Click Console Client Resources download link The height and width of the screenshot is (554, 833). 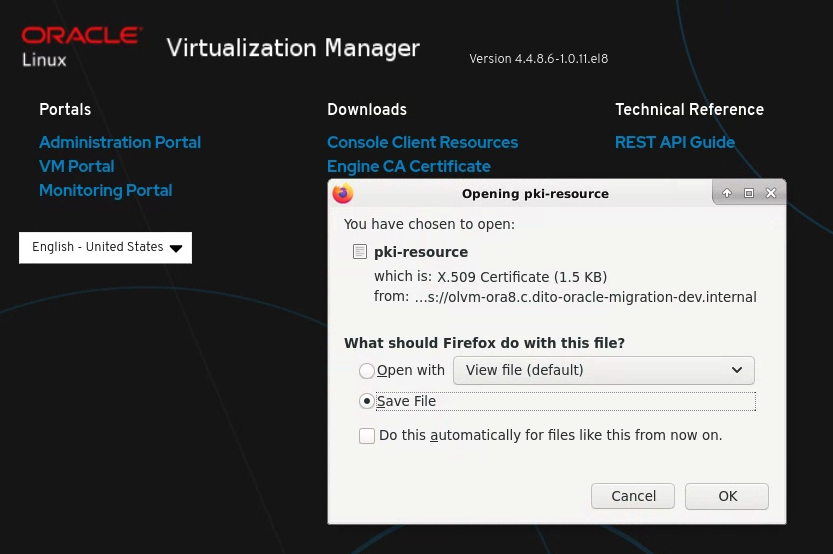pyautogui.click(x=422, y=142)
